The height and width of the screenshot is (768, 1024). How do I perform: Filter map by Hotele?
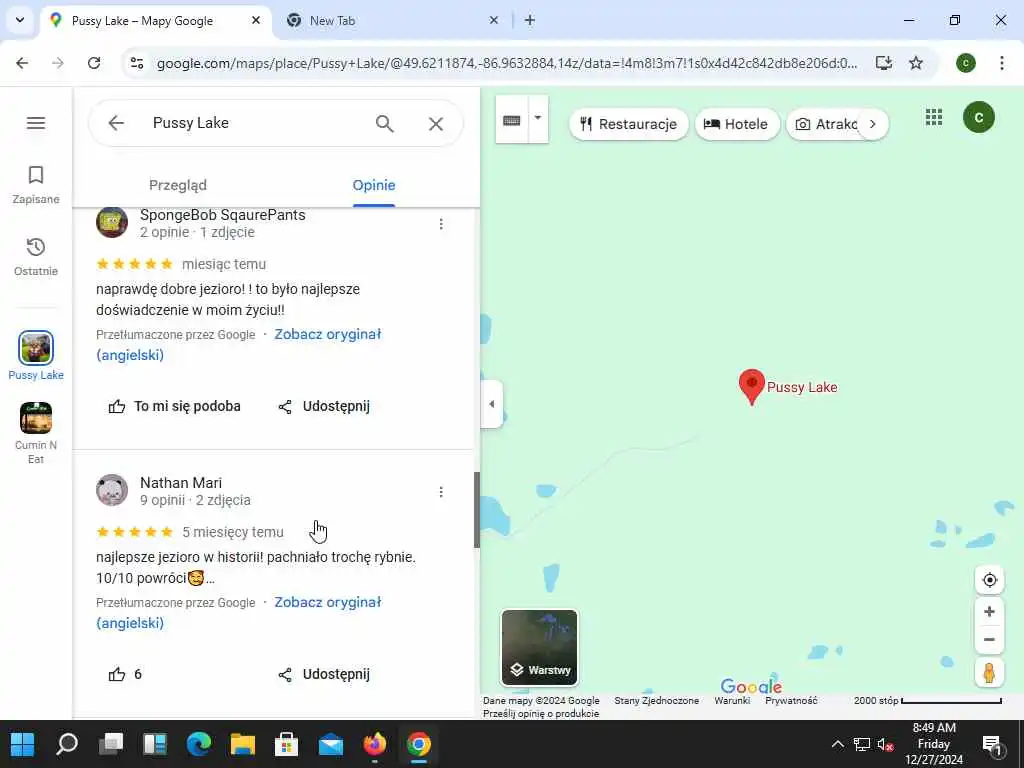[x=738, y=124]
